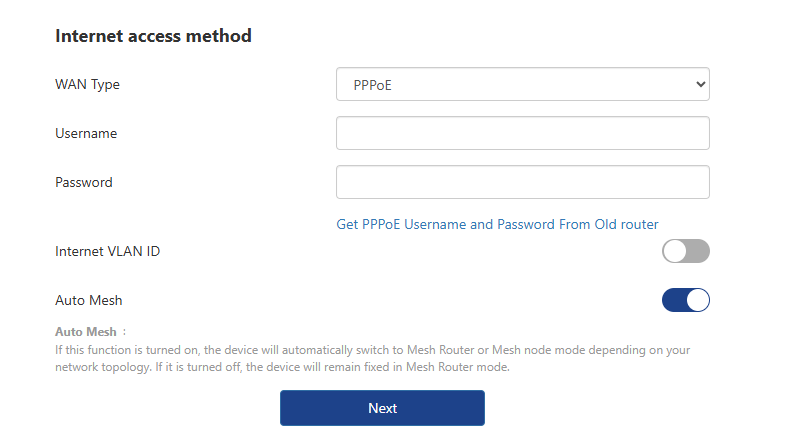Click the Internet VLAN ID label
Screen dimensions: 797x438
click(x=107, y=251)
